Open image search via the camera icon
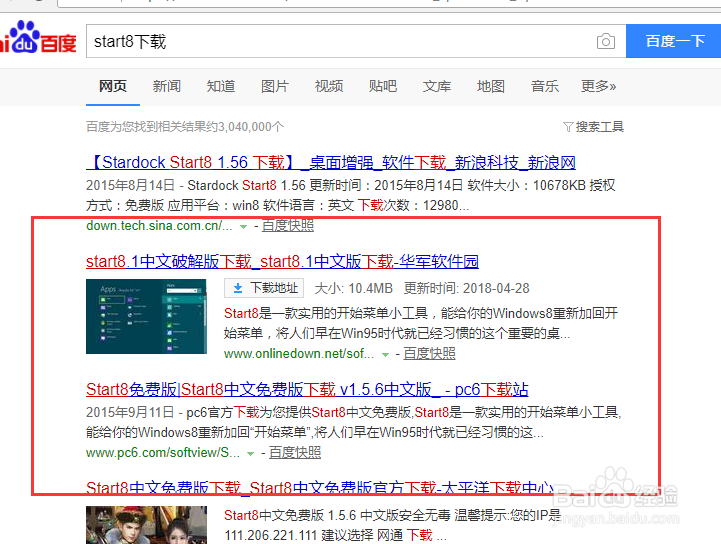This screenshot has height=544, width=721. point(606,41)
